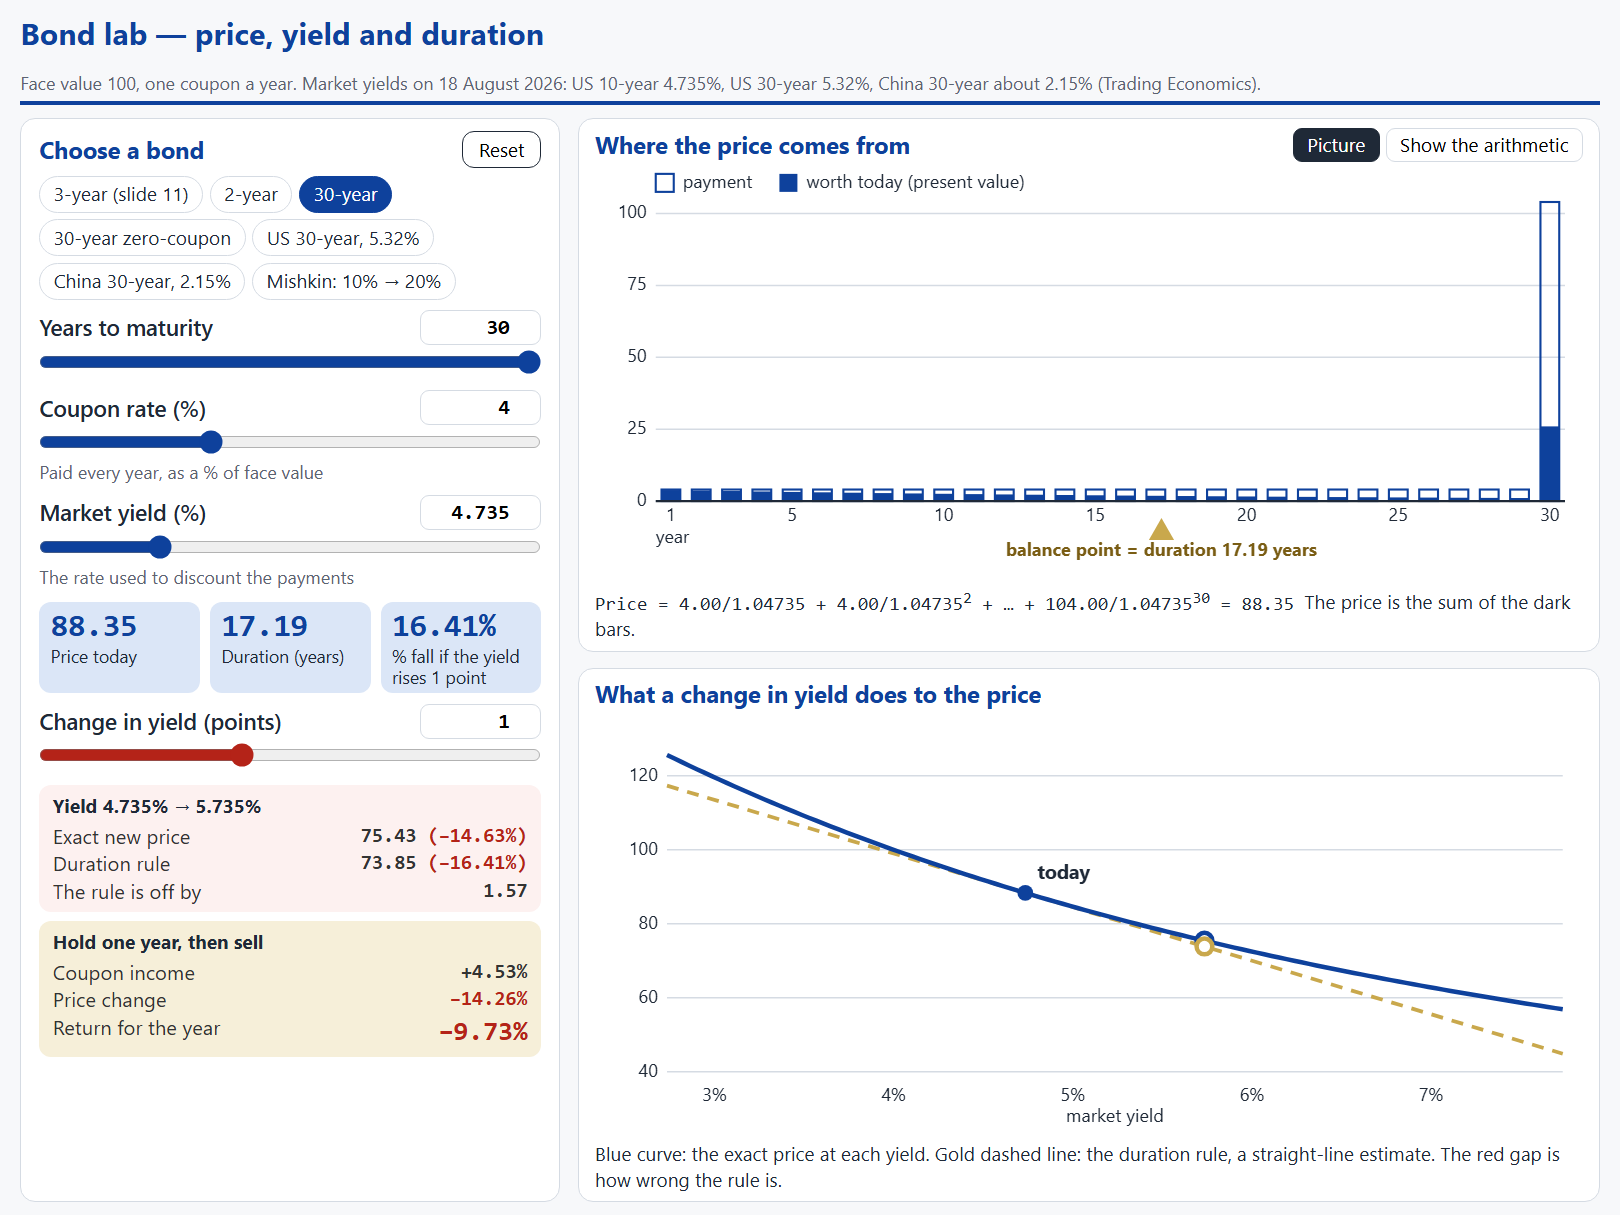Click the payment legend square icon
The height and width of the screenshot is (1215, 1620).
click(x=665, y=183)
